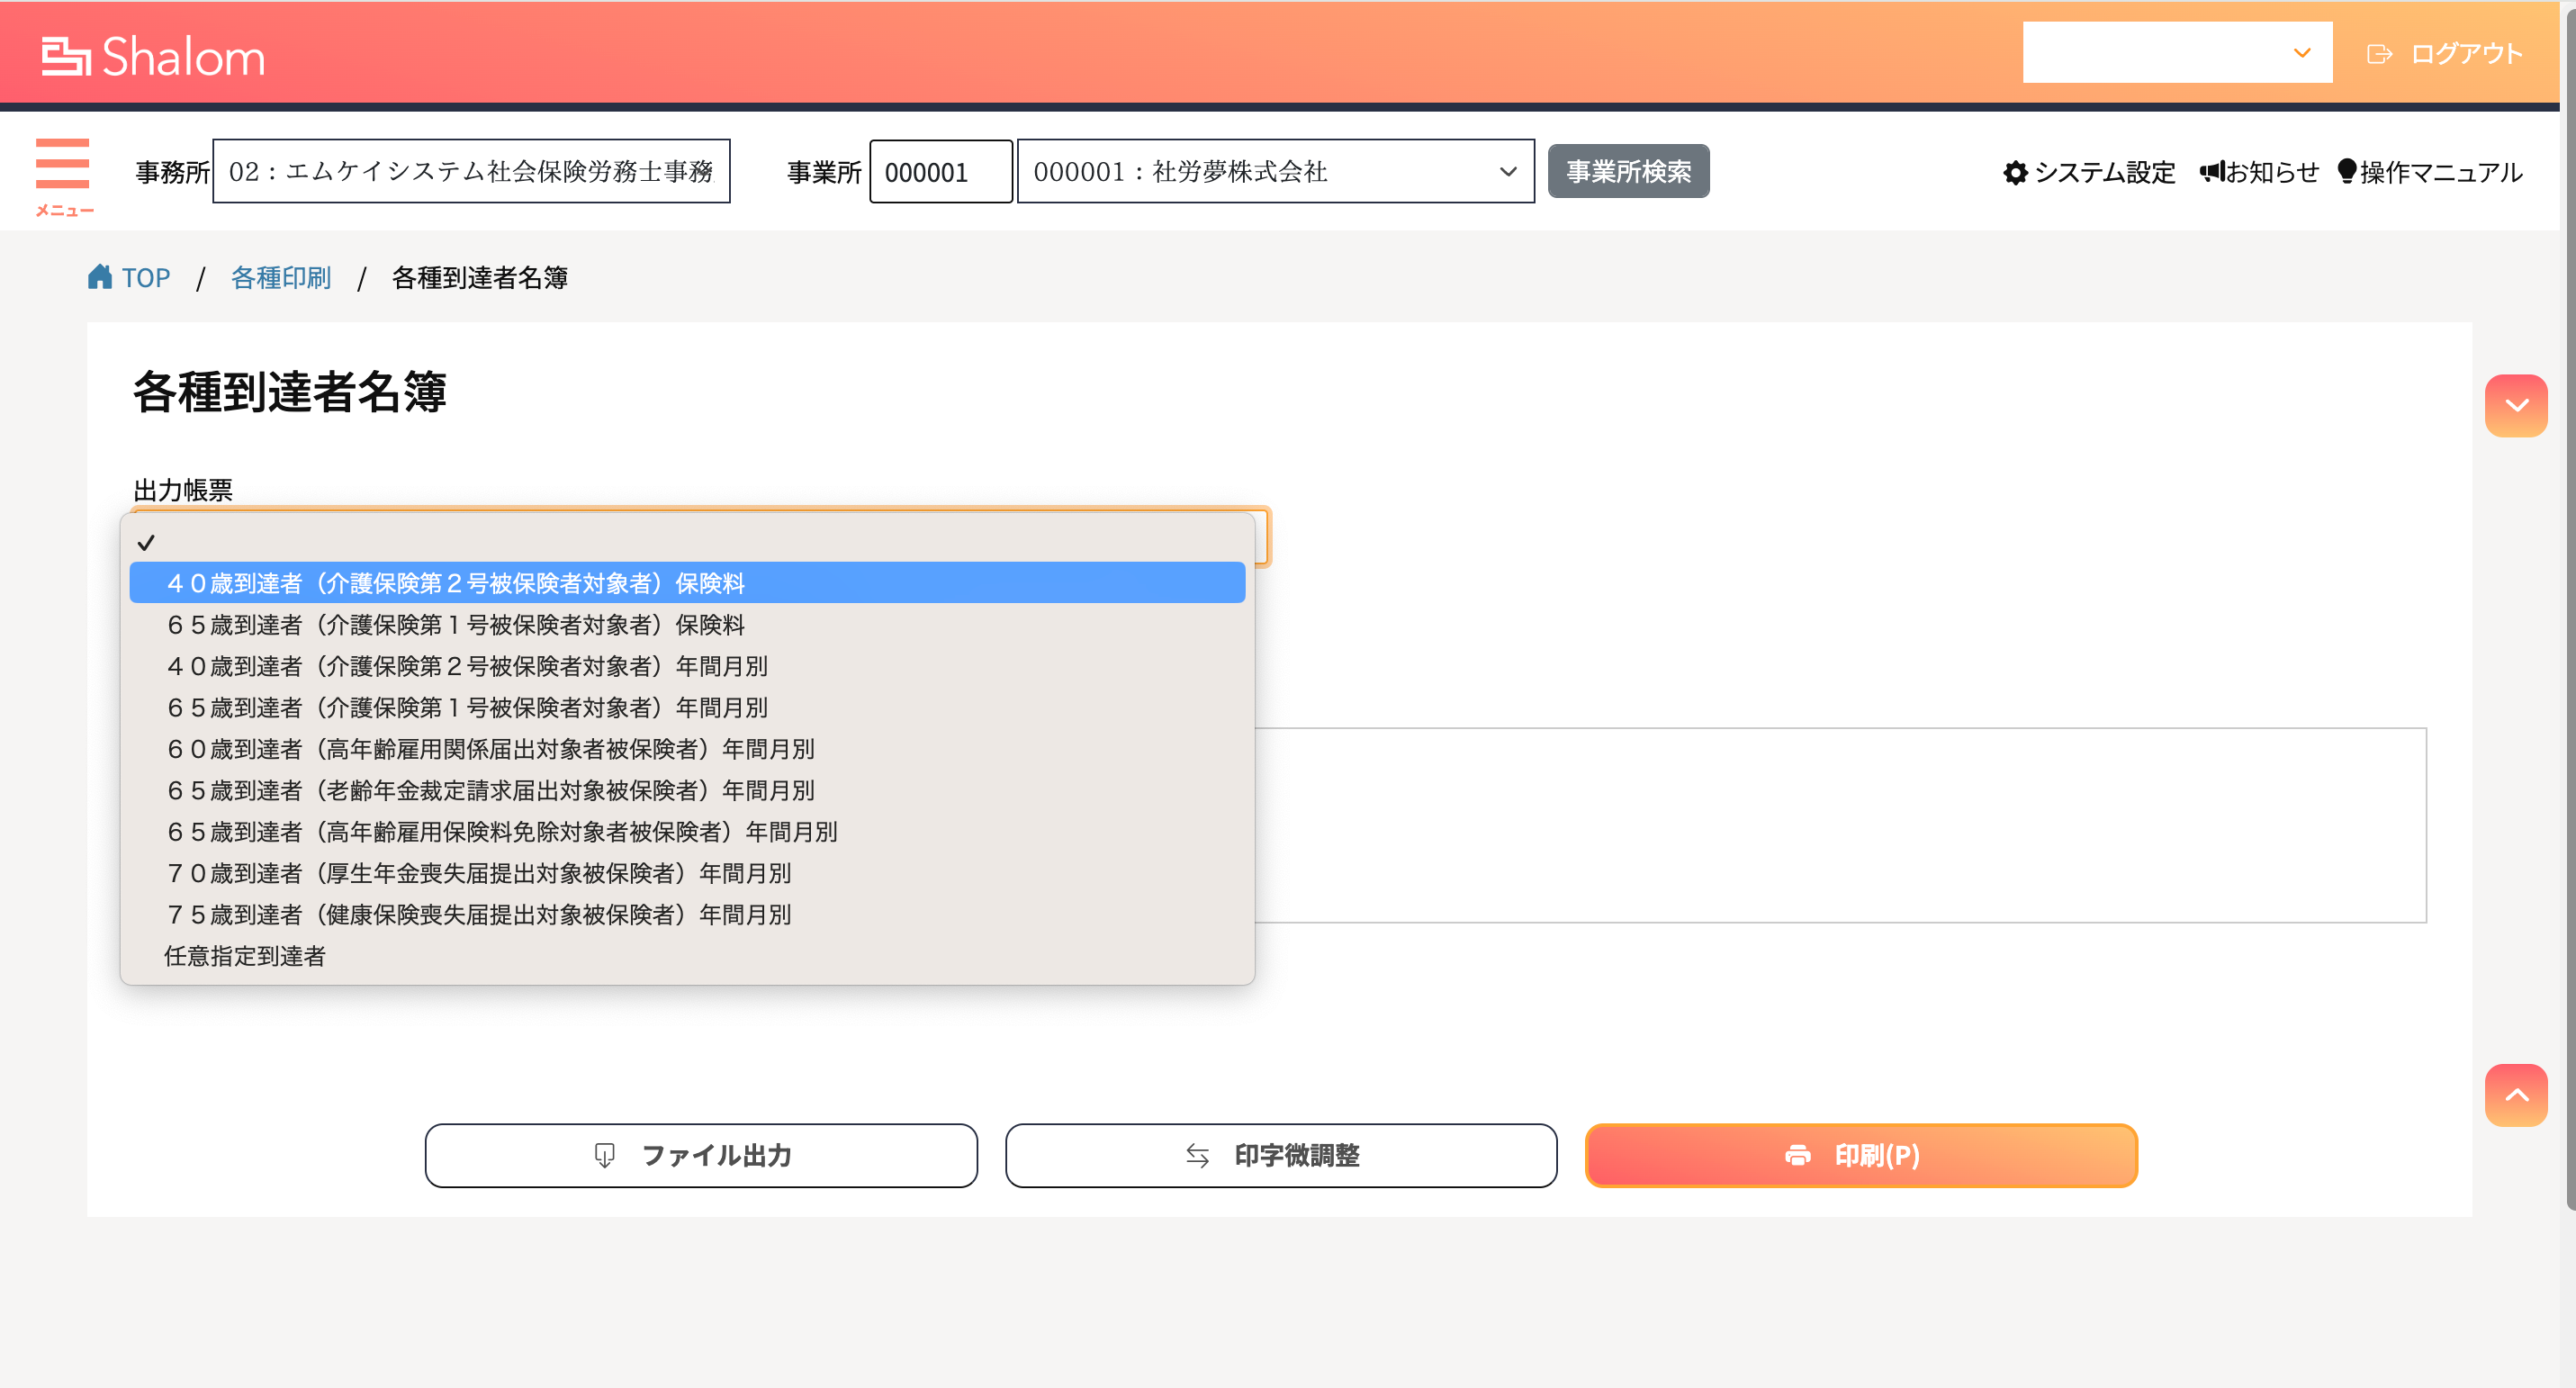This screenshot has width=2576, height=1388.
Task: Select ４０歳到達者 介護保険第２号 年間月別 option
Action: (687, 666)
